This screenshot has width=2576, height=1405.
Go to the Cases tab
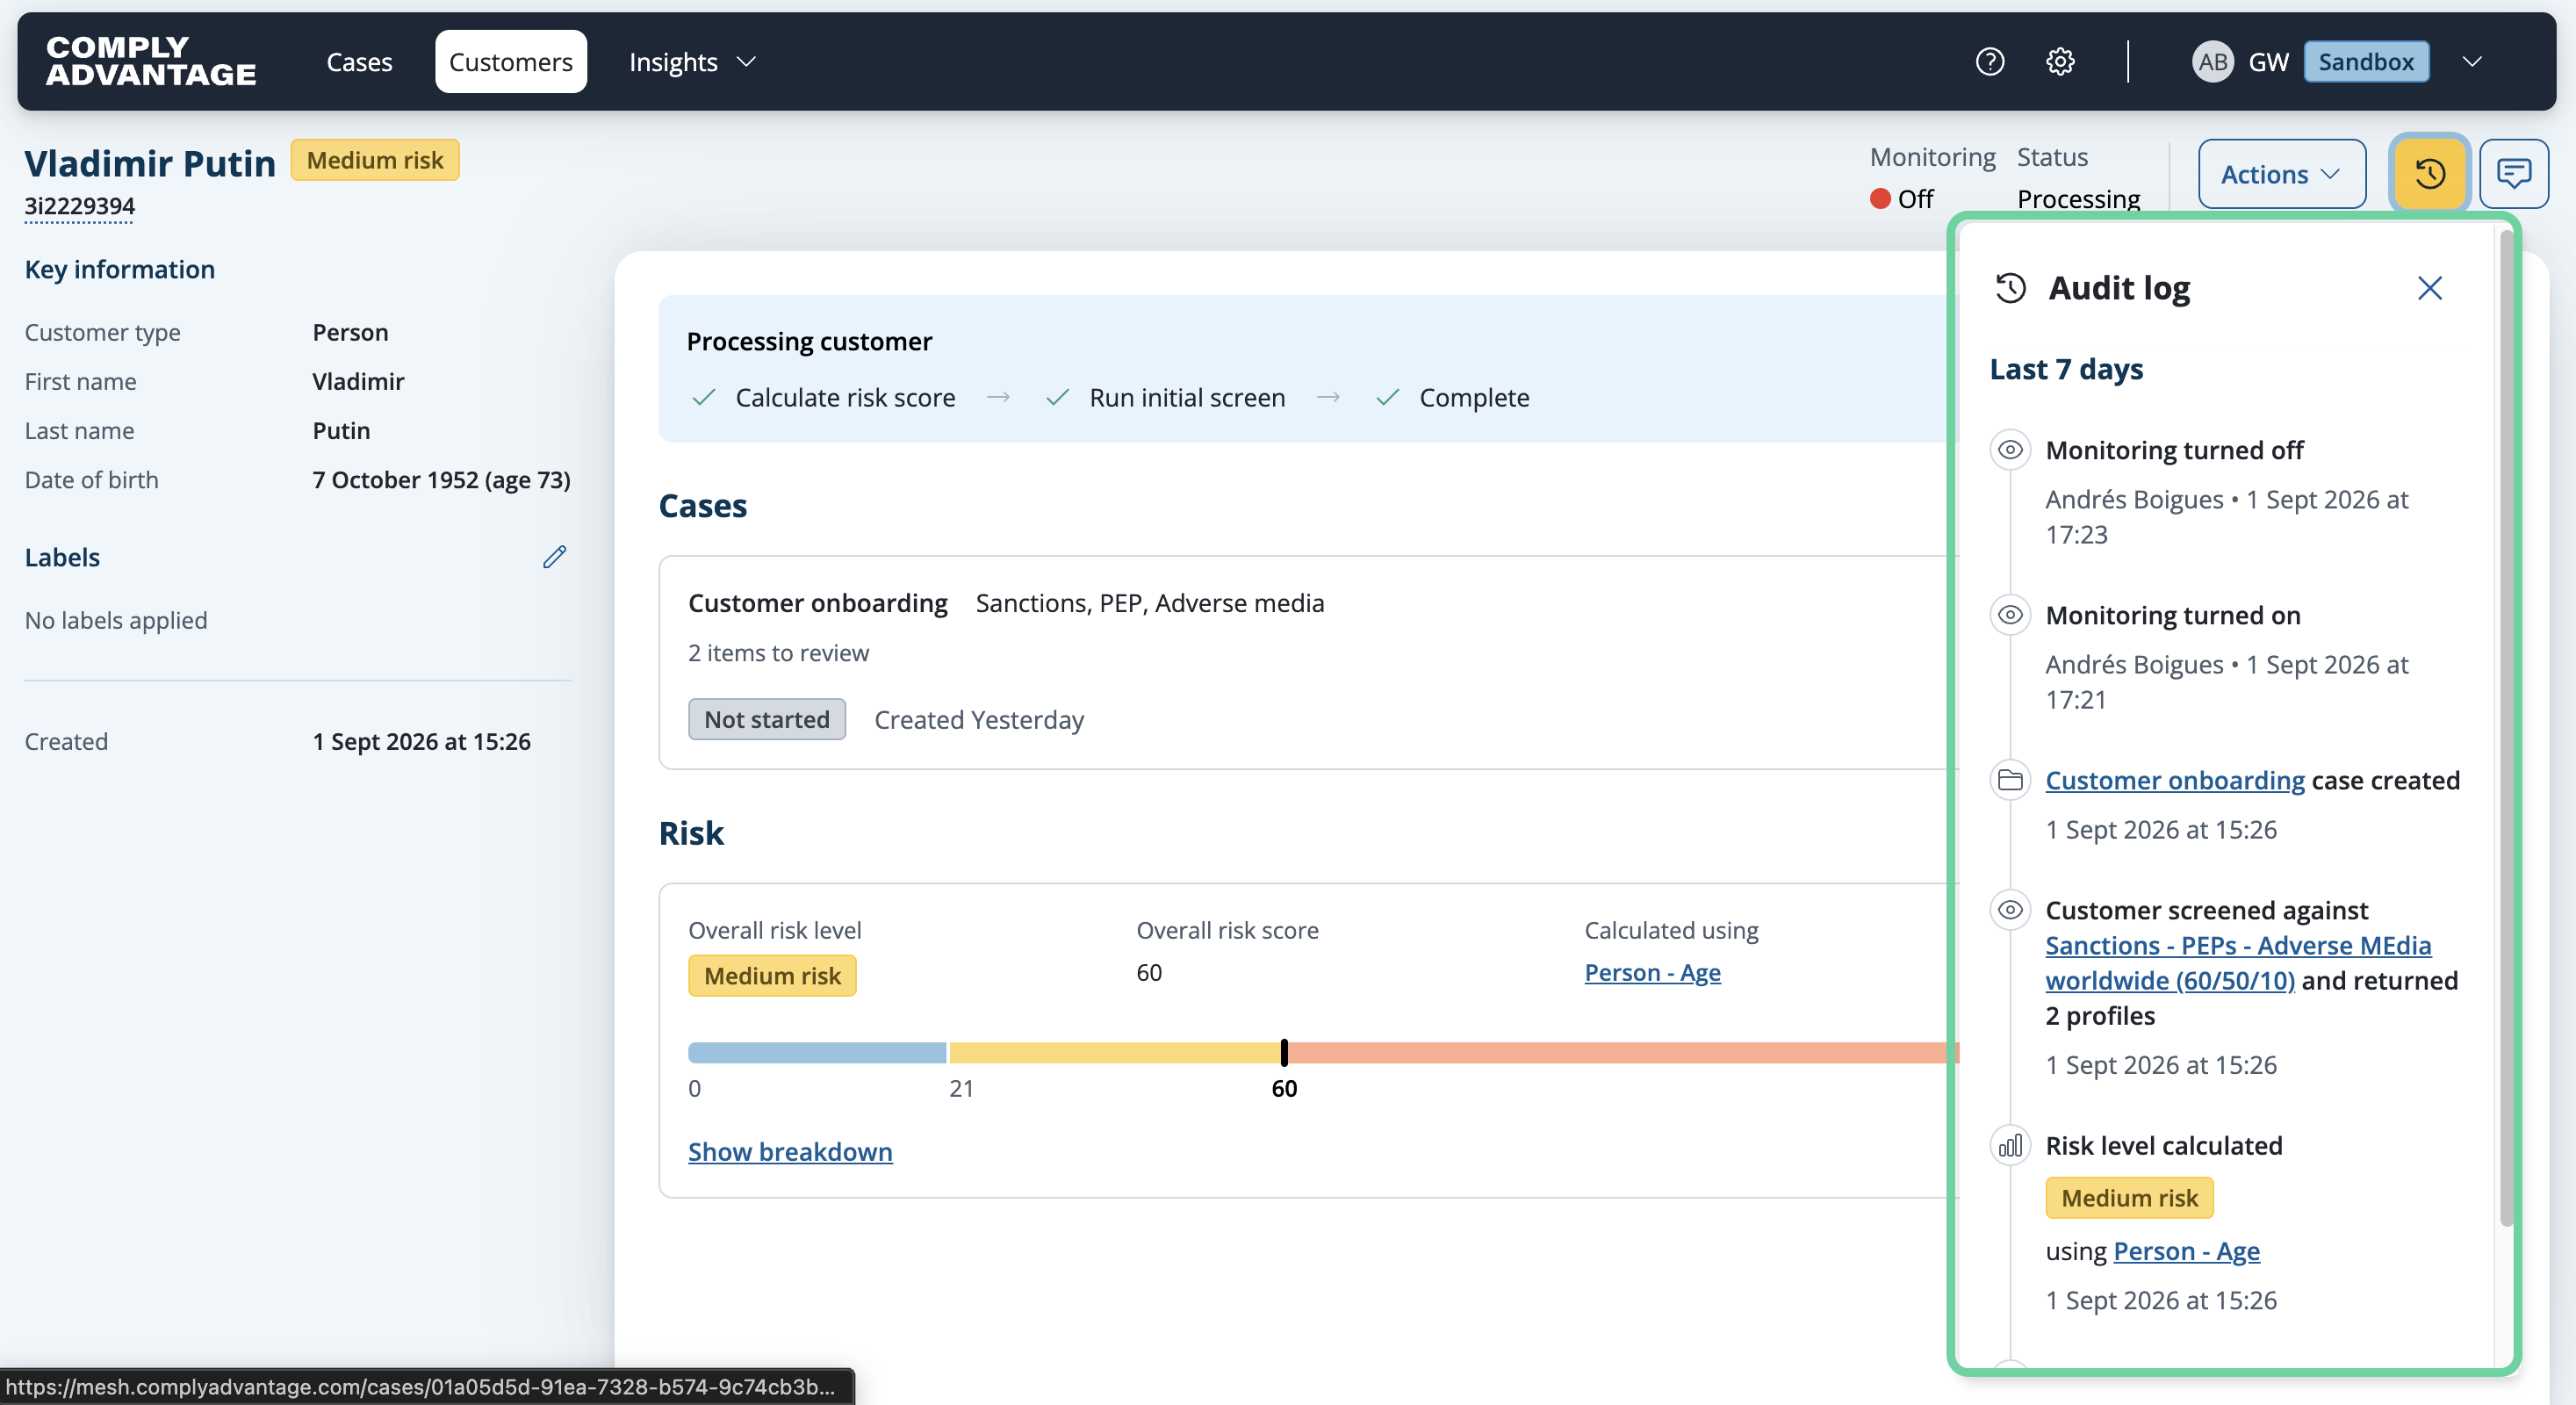359,62
